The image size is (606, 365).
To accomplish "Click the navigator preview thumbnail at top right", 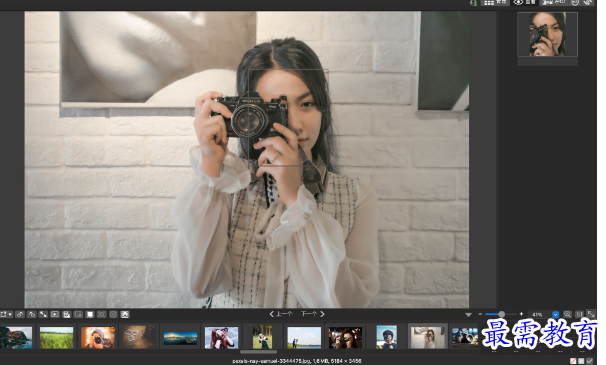I will pyautogui.click(x=547, y=34).
